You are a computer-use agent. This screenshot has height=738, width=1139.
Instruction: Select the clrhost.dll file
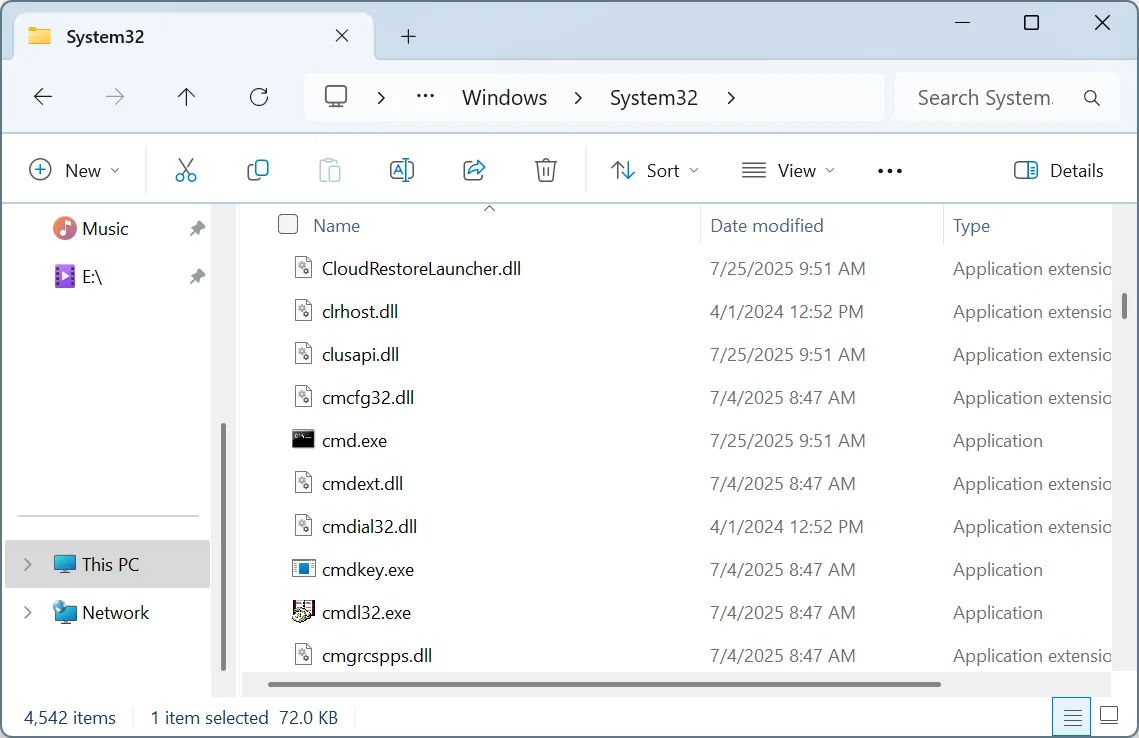pos(360,312)
